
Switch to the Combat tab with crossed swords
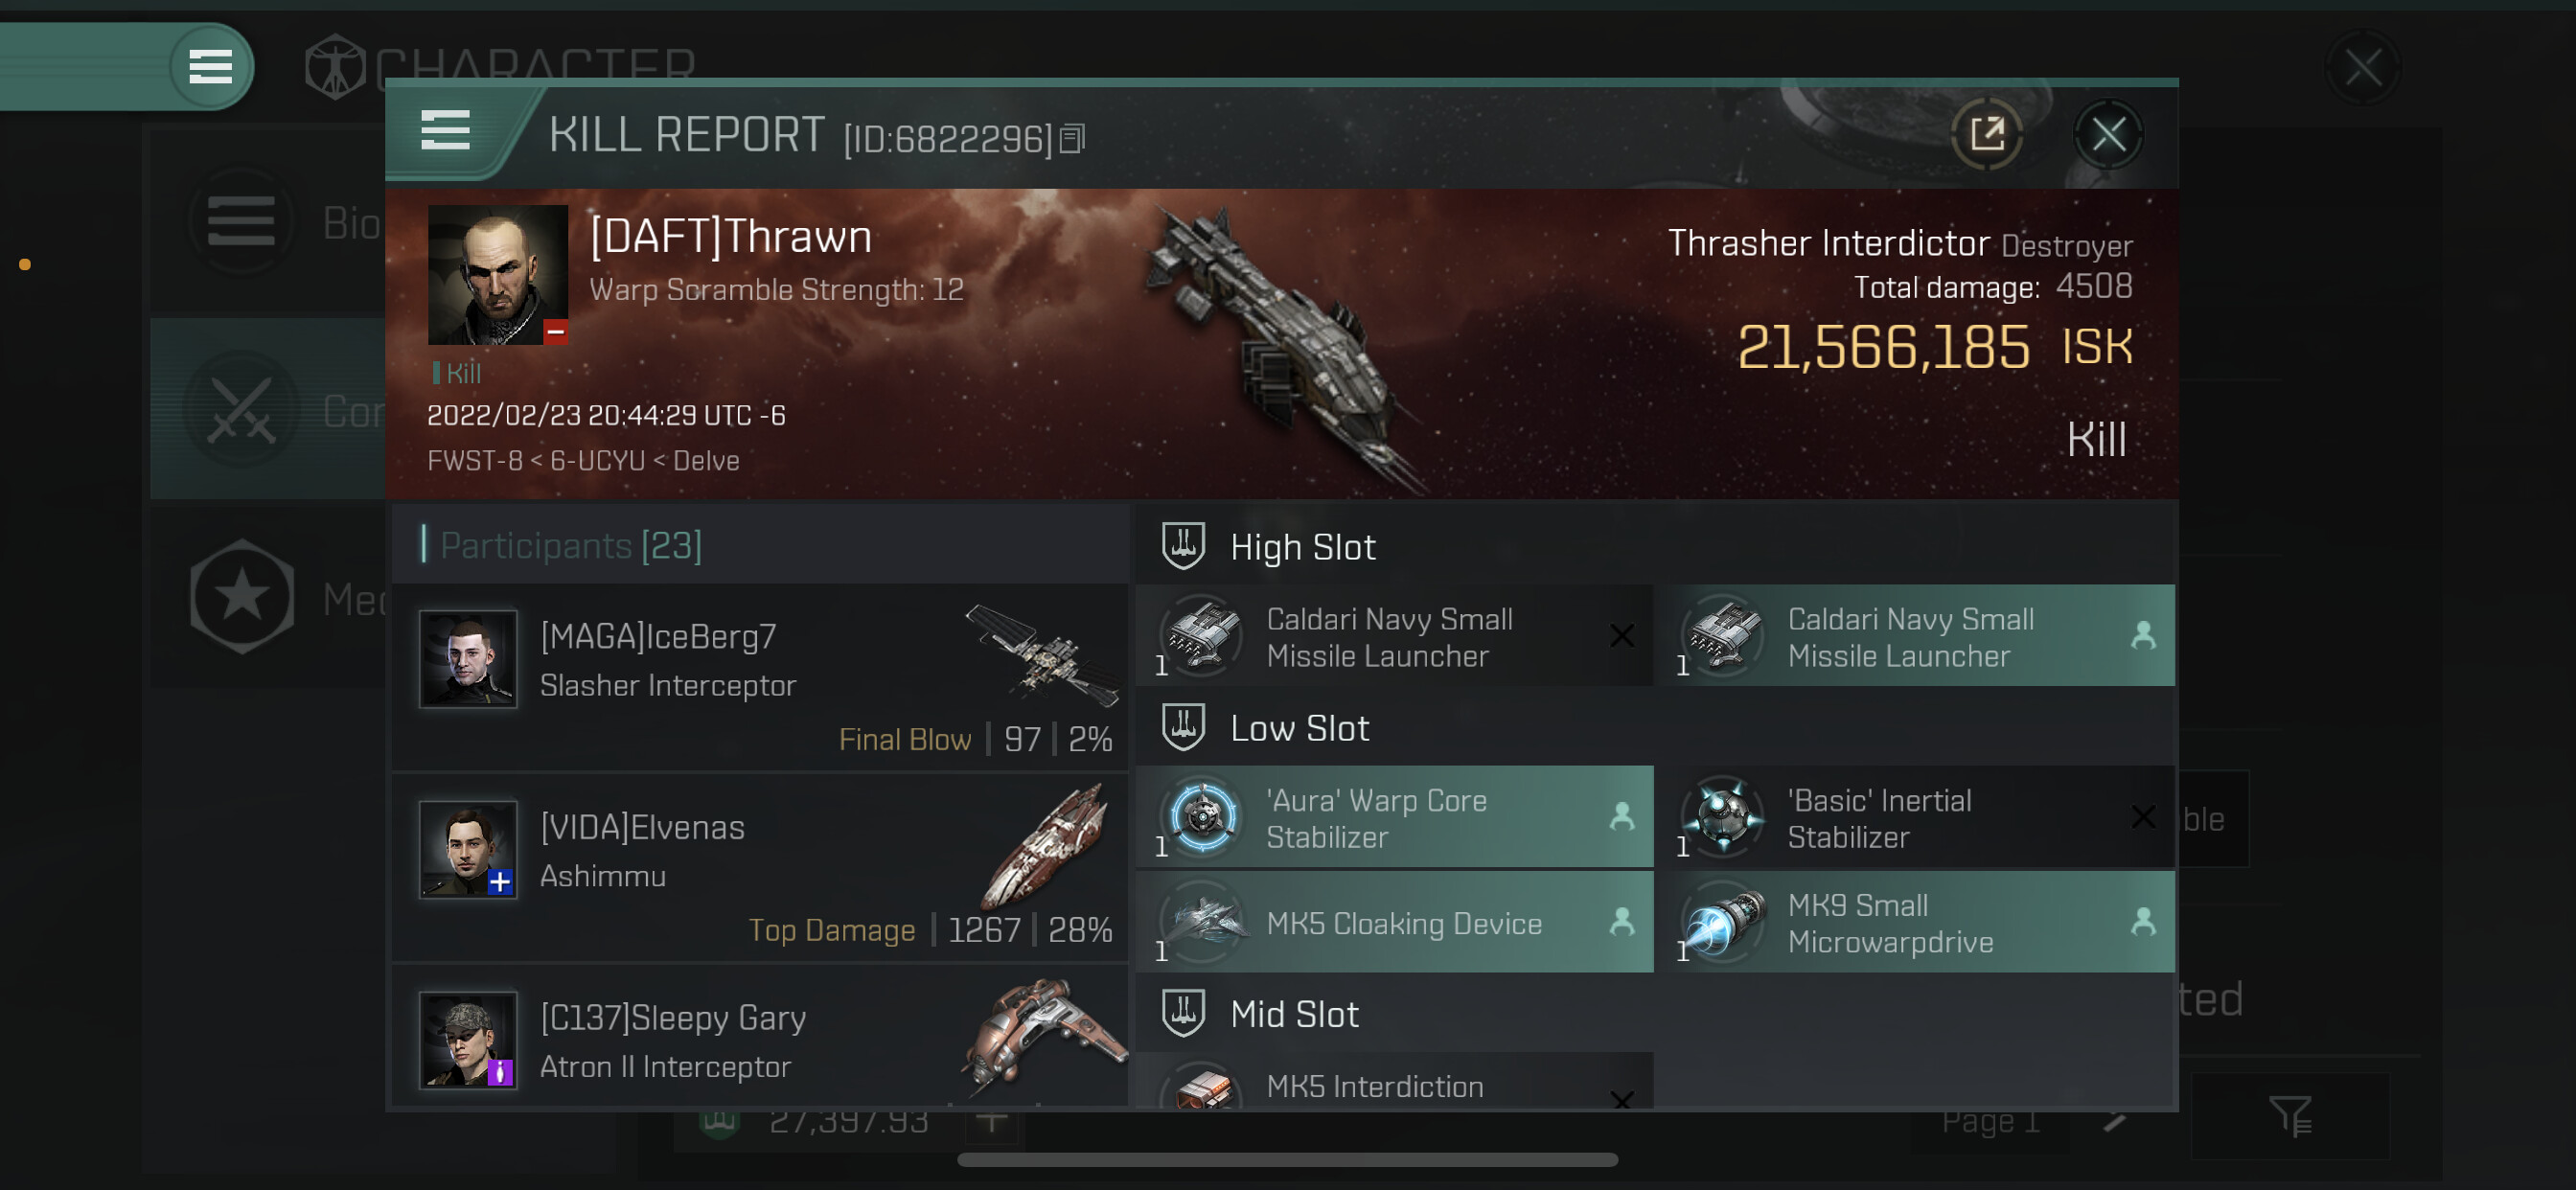click(268, 410)
